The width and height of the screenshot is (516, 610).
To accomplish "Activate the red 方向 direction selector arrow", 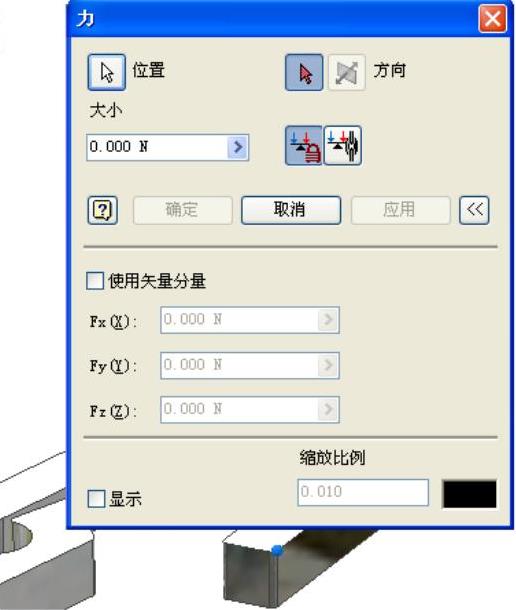I will pyautogui.click(x=304, y=73).
